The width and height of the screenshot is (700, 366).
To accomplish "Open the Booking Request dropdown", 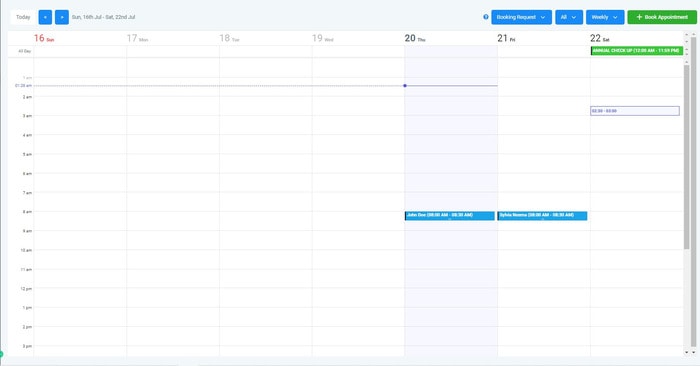I will tap(521, 17).
